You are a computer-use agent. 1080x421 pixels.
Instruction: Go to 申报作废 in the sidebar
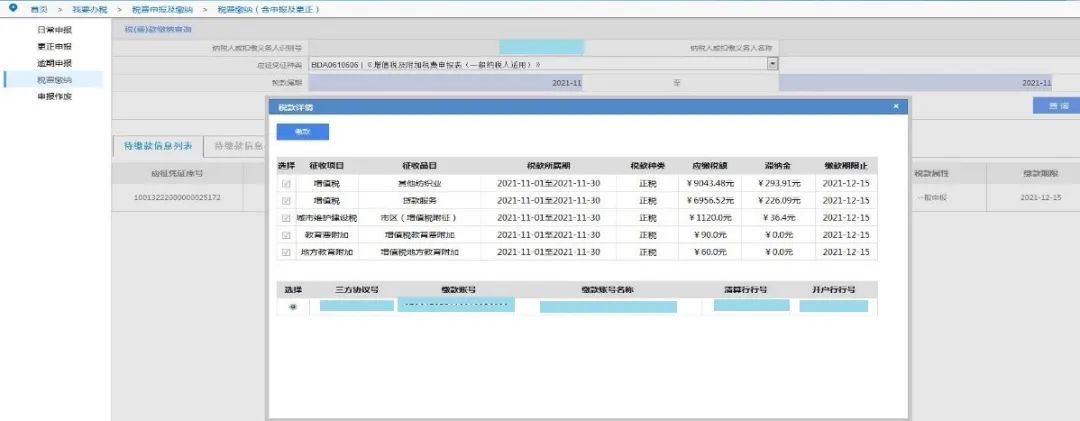[54, 96]
